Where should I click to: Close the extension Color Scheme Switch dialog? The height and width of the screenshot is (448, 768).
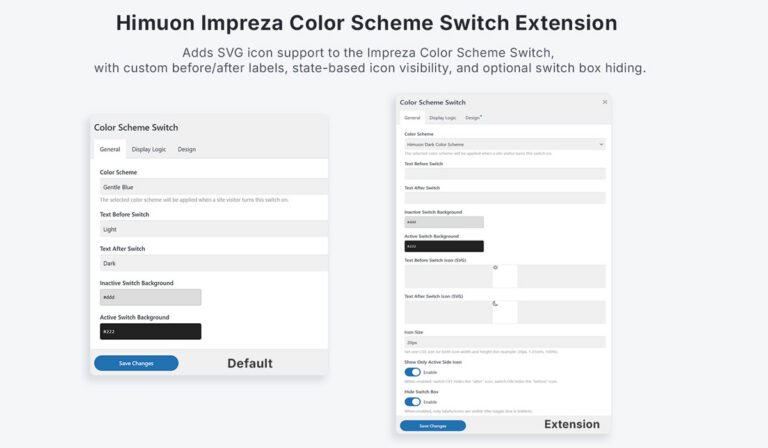coord(604,102)
